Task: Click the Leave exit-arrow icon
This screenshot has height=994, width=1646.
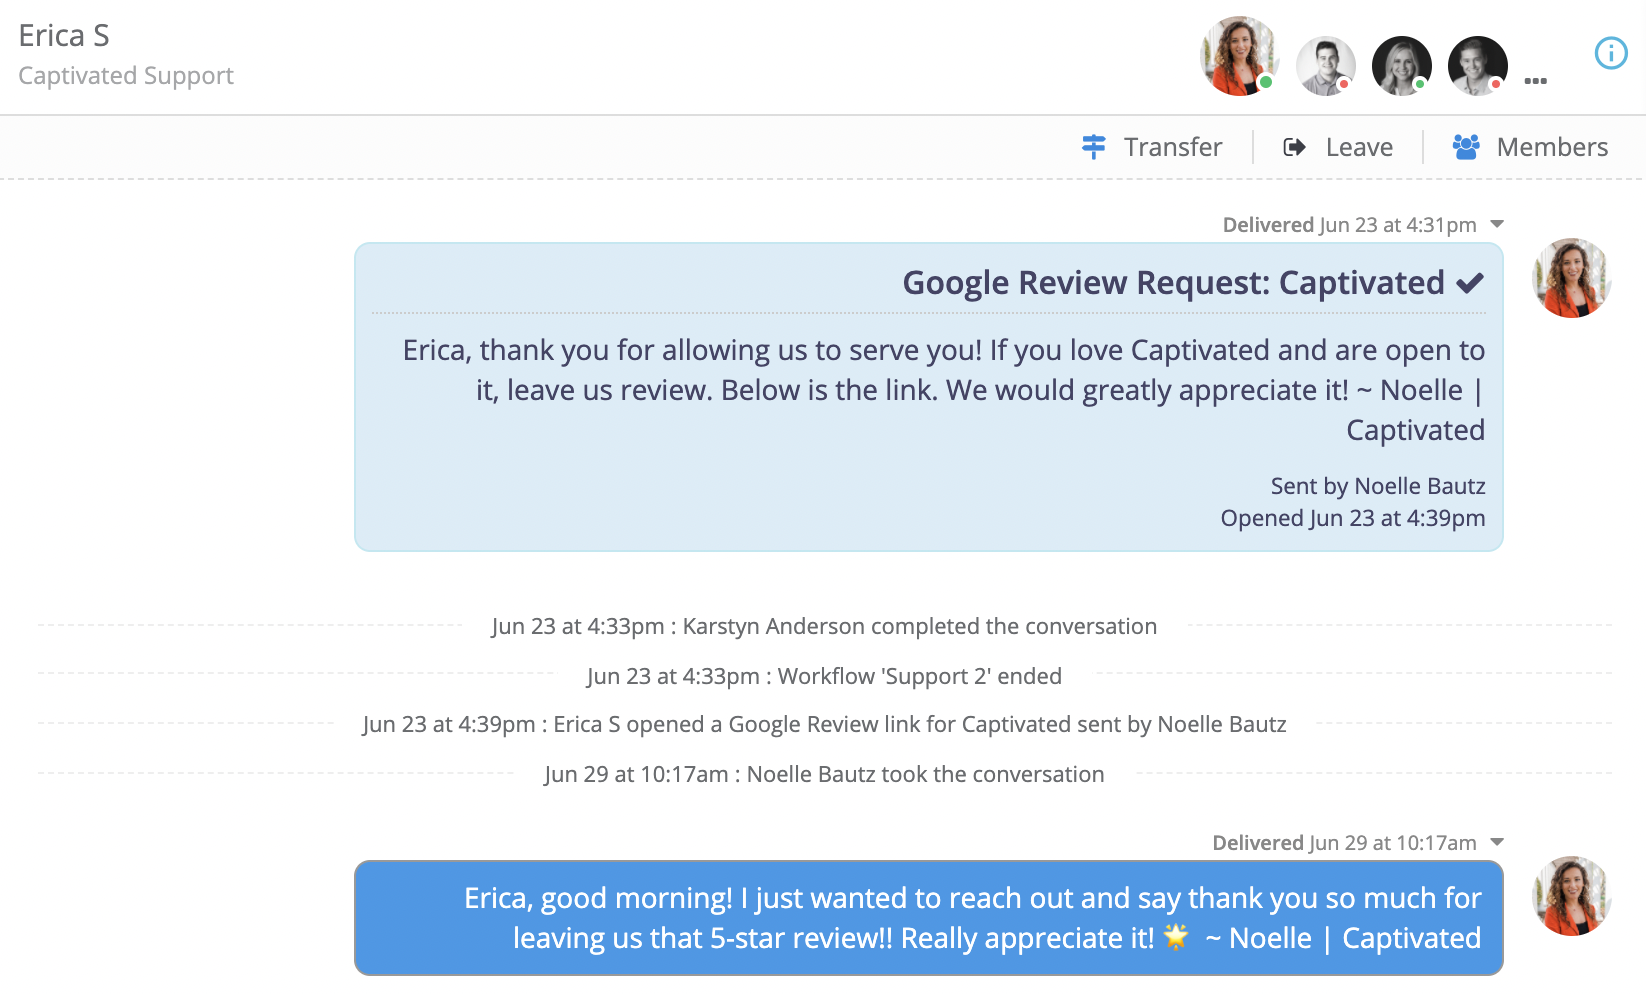Action: (x=1294, y=147)
